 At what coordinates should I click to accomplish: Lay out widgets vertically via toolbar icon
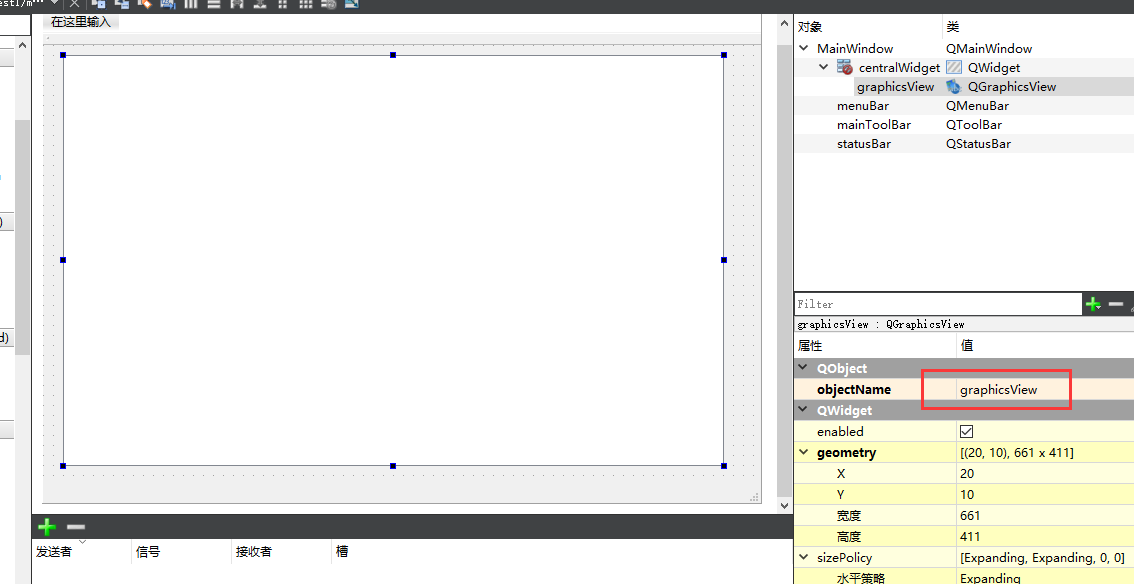tap(213, 4)
